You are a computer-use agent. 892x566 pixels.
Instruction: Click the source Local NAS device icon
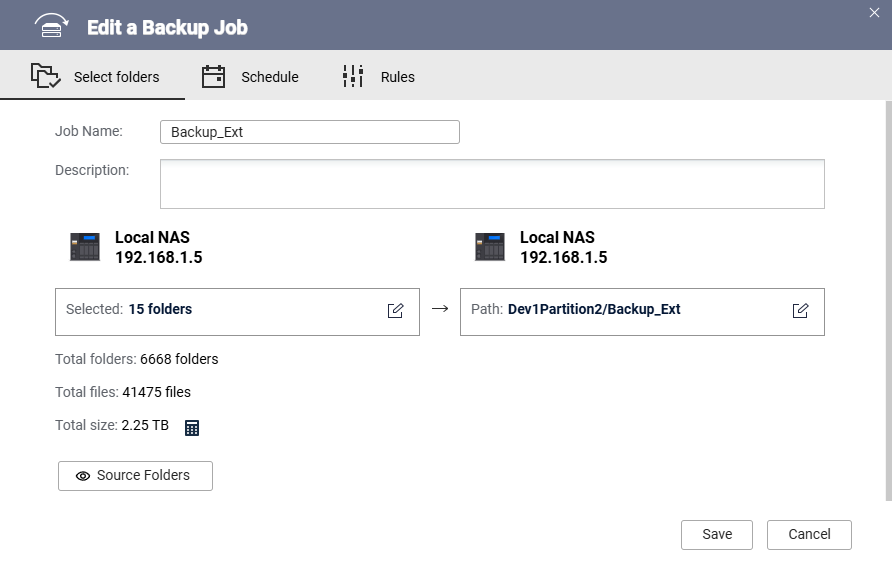[x=85, y=247]
